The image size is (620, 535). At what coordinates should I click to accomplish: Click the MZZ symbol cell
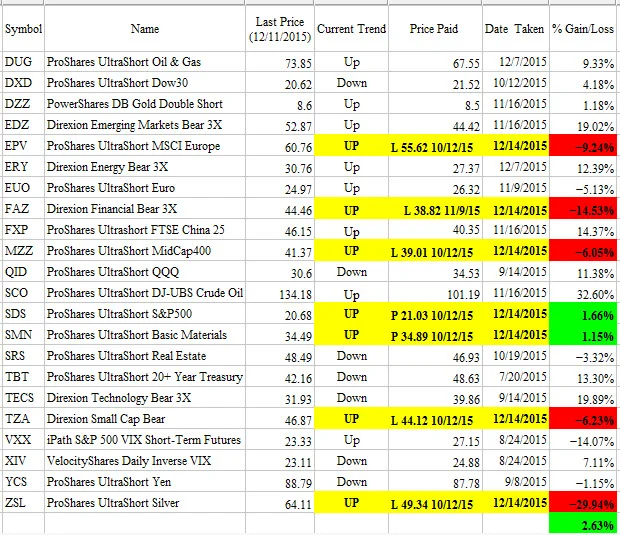[x=23, y=251]
